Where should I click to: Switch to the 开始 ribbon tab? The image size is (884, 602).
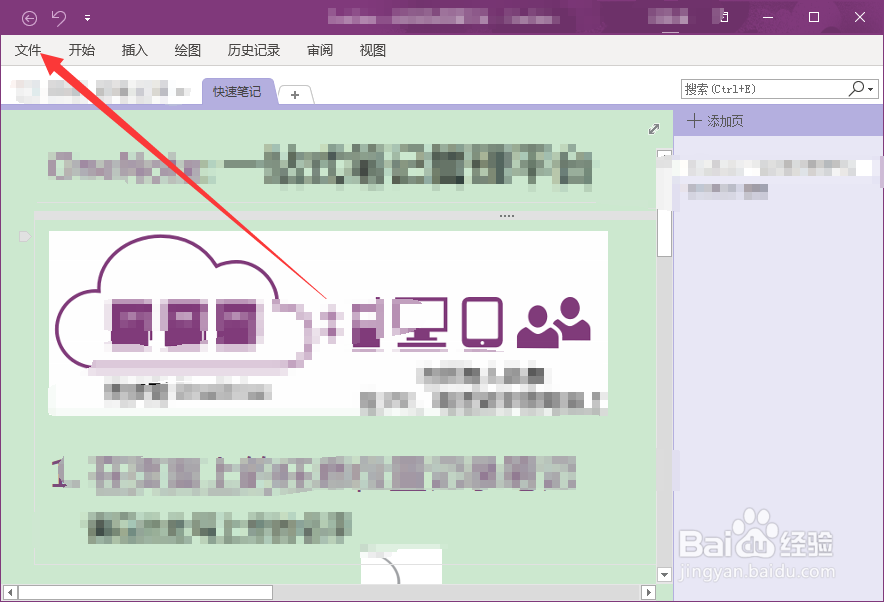click(82, 50)
